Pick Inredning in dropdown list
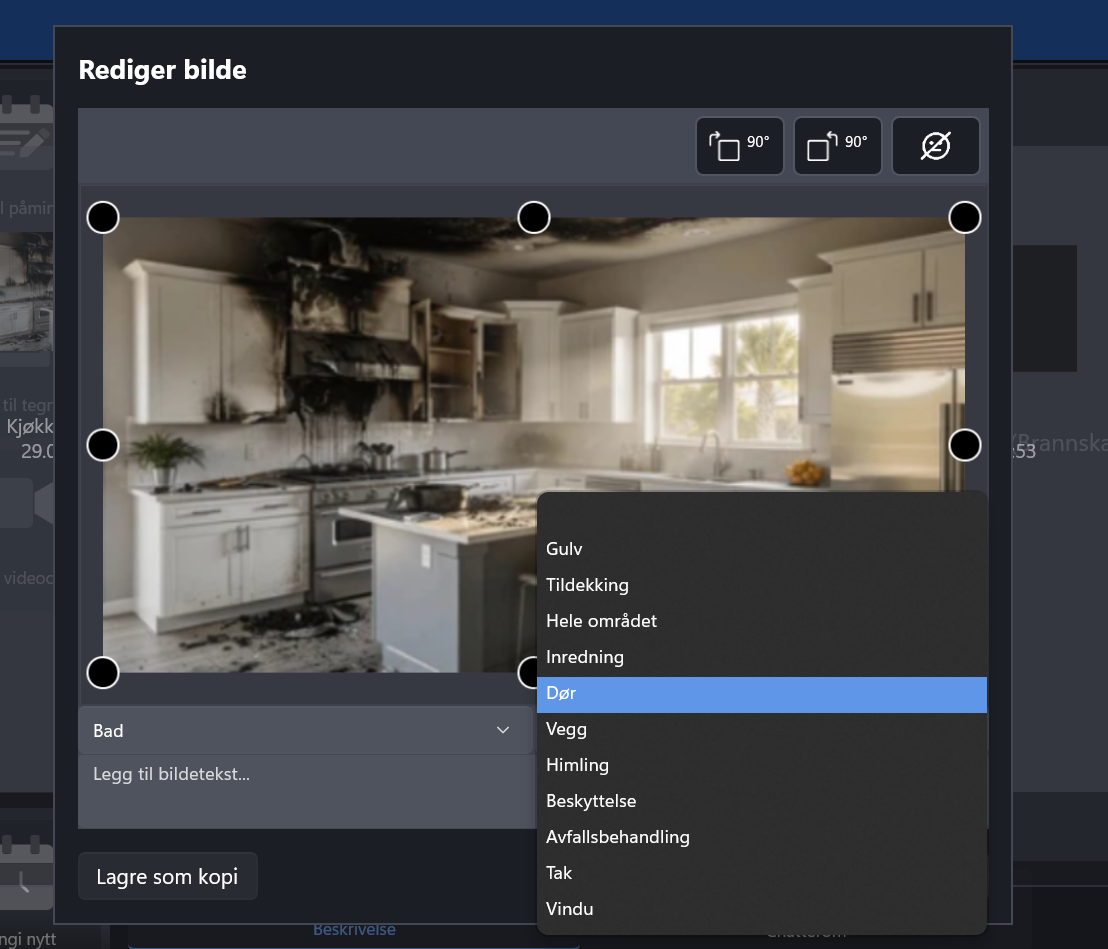This screenshot has width=1108, height=949. coord(762,657)
